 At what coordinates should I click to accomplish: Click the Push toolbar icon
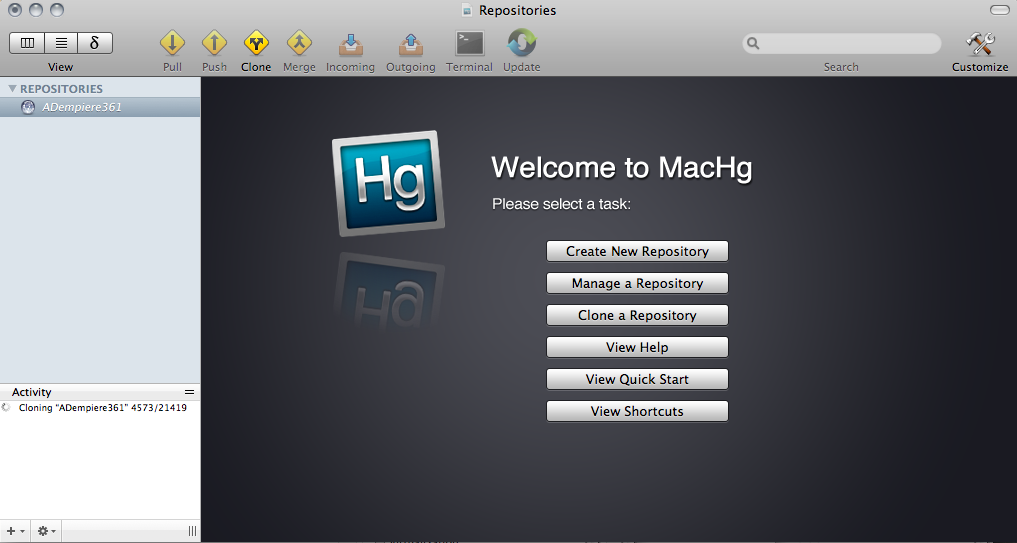214,43
